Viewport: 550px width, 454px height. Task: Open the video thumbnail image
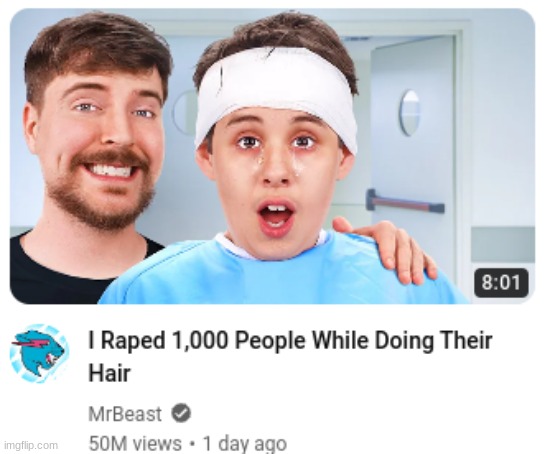pyautogui.click(x=272, y=156)
